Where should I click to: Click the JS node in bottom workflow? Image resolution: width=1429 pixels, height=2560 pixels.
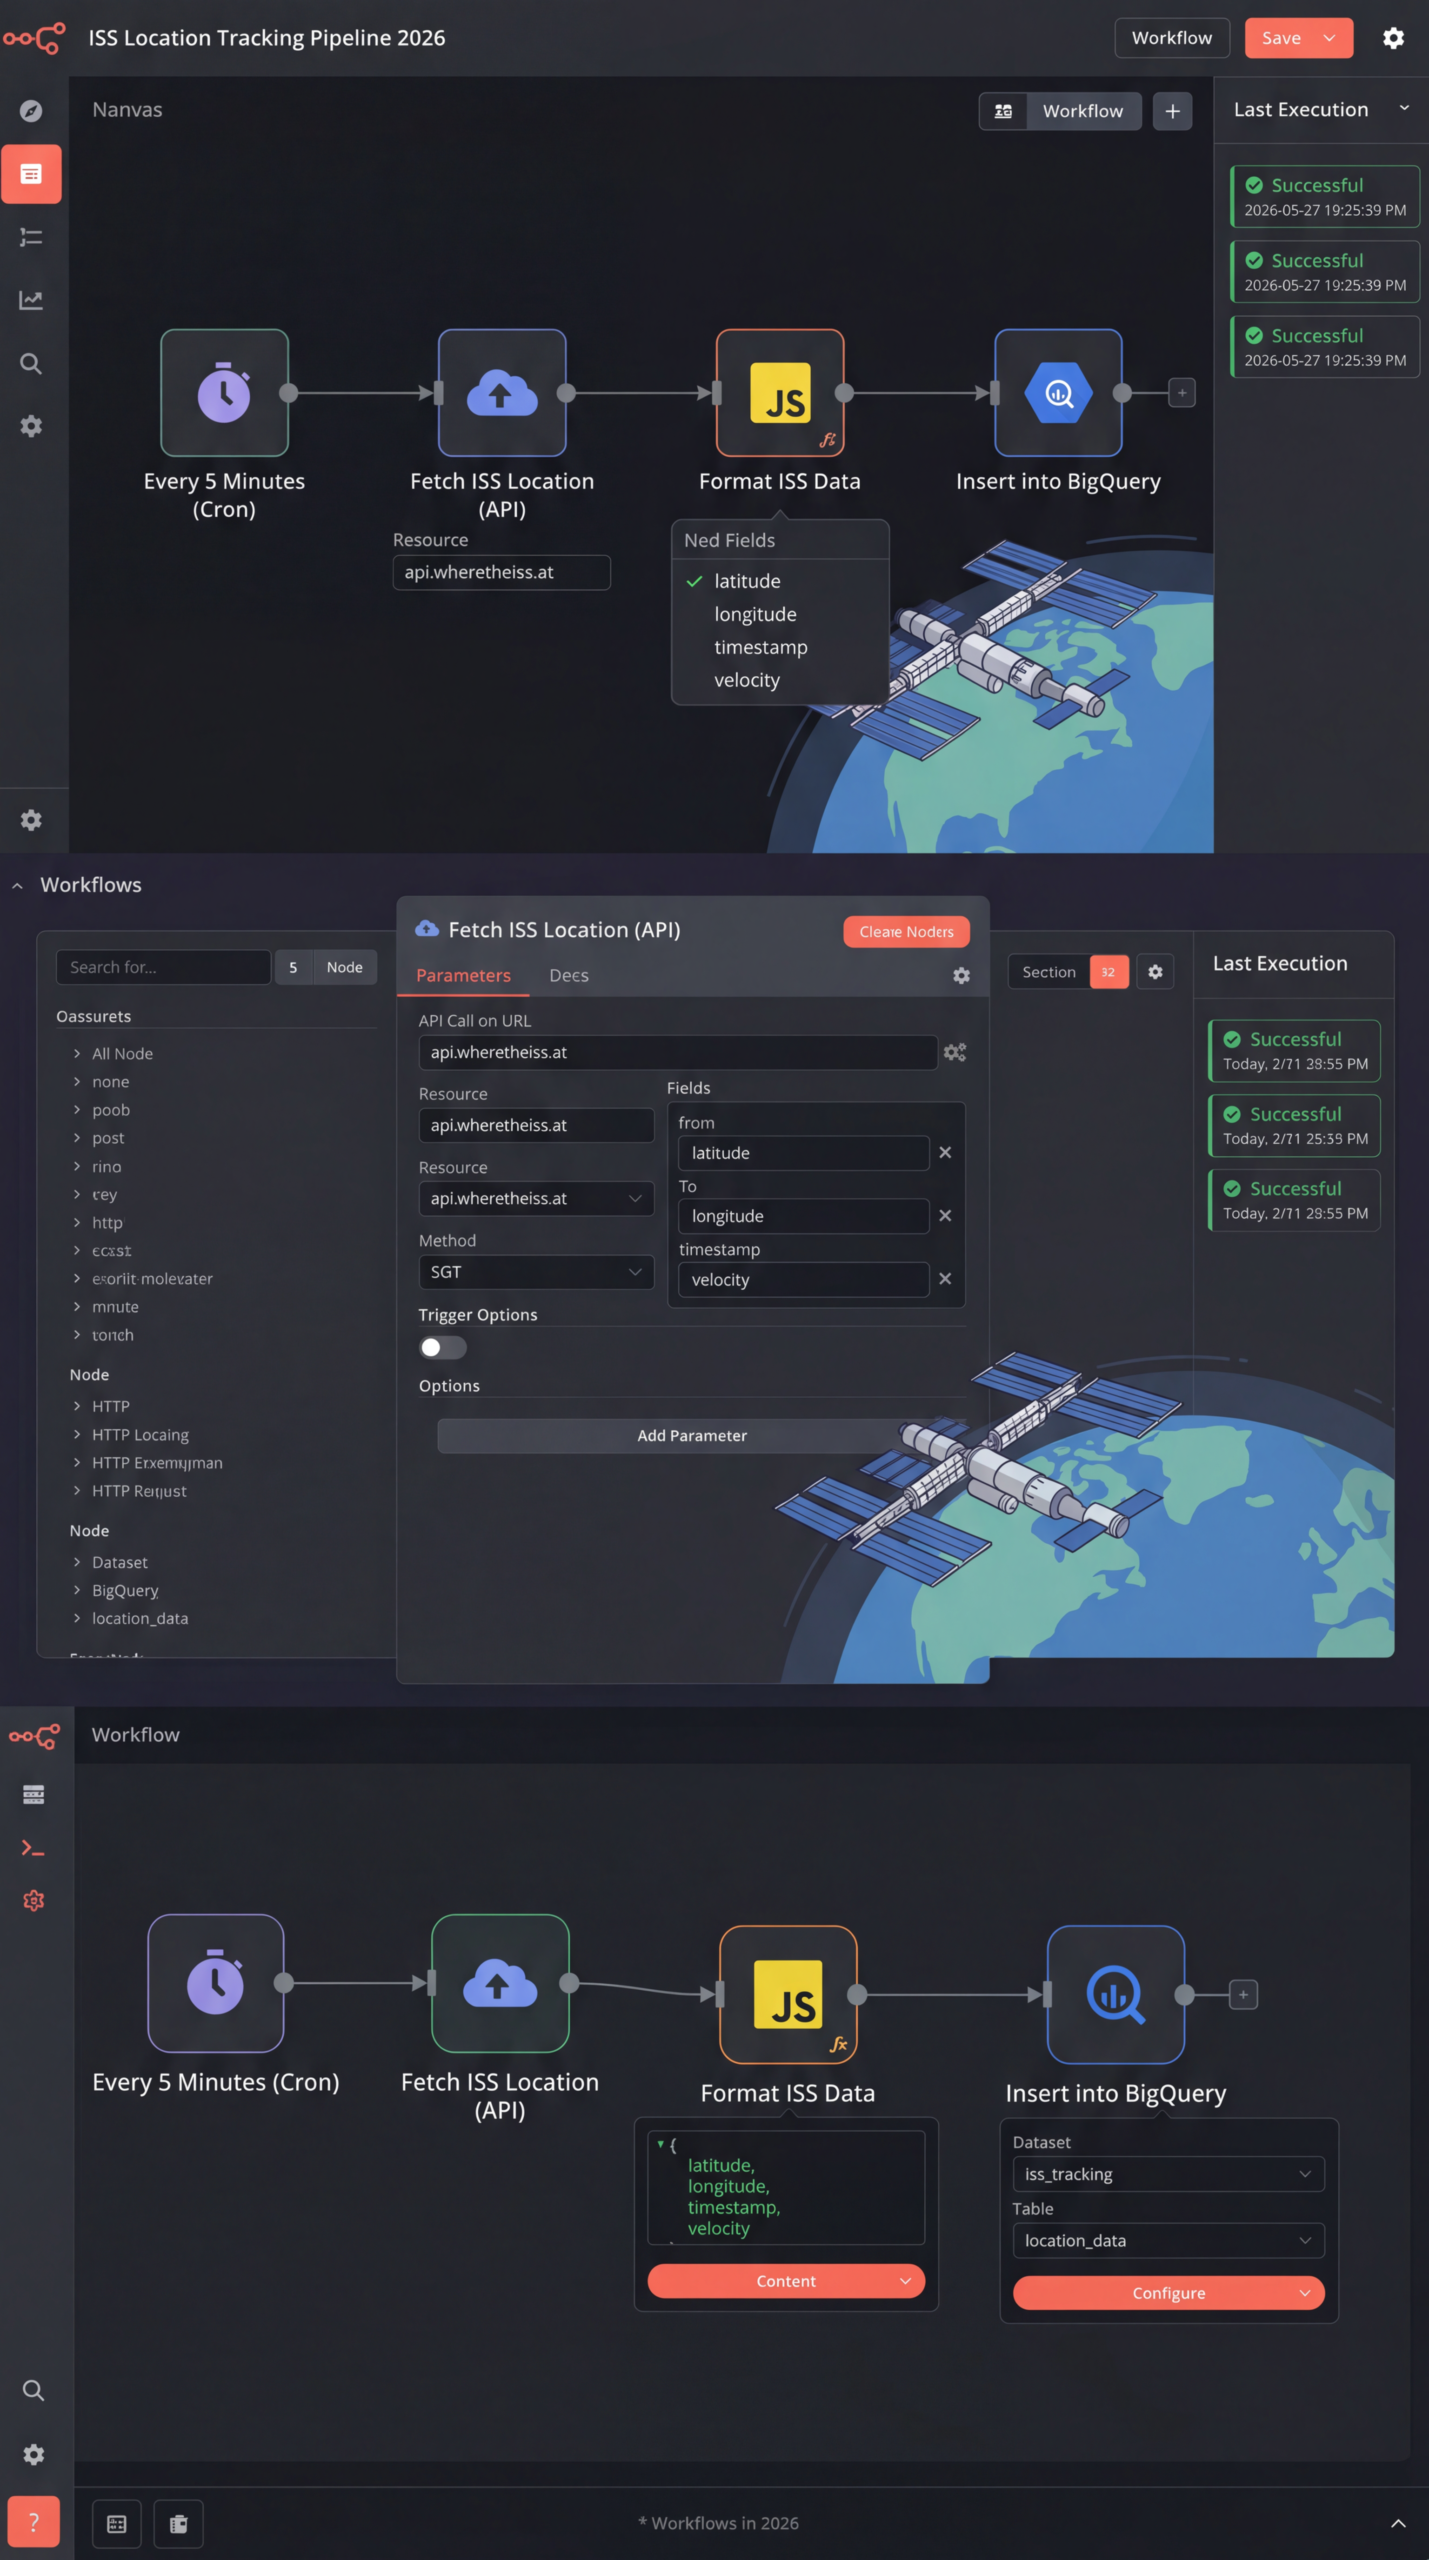pos(788,1995)
